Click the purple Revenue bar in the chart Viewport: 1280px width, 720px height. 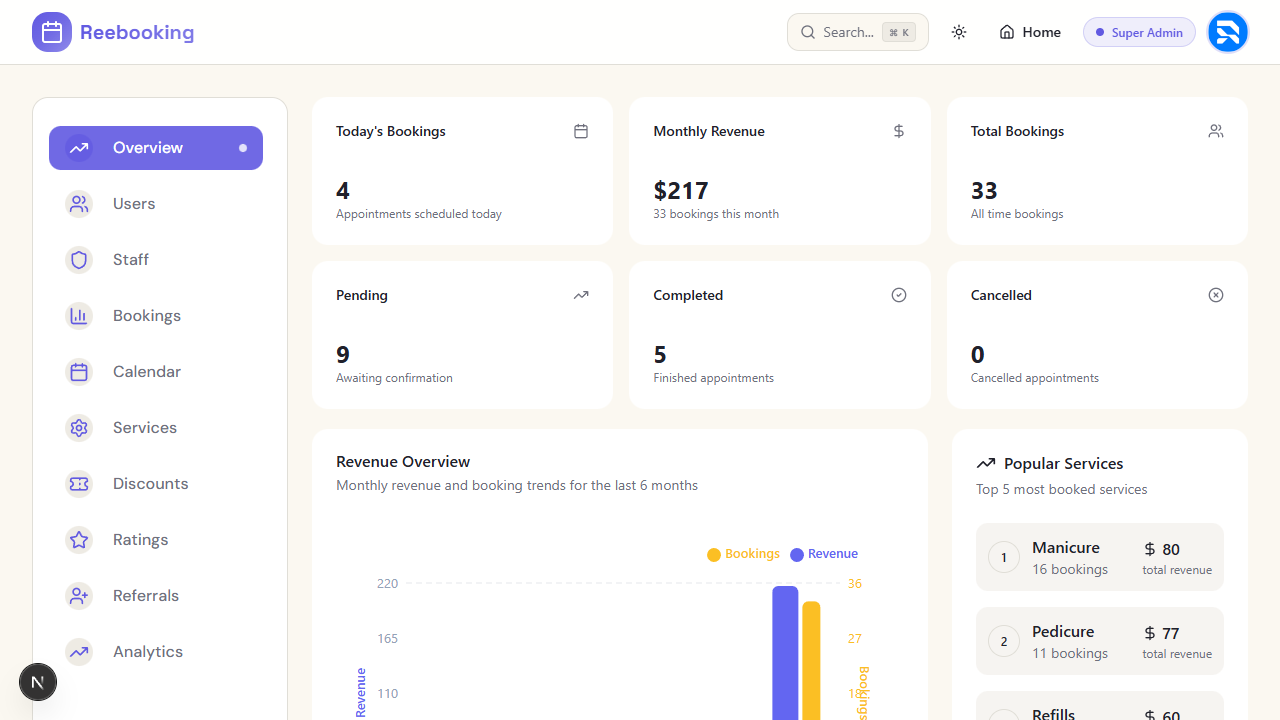tap(785, 650)
